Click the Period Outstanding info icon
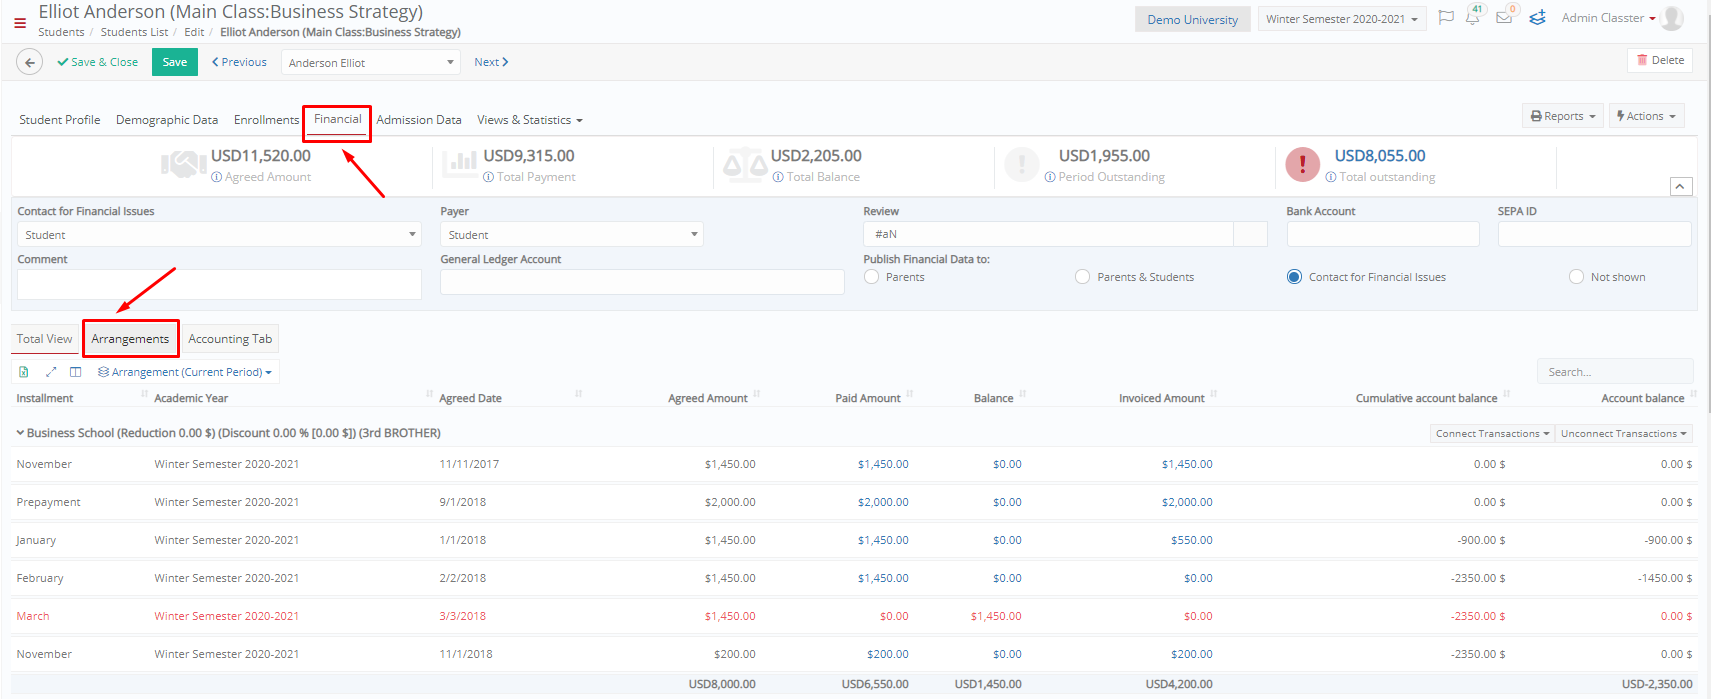This screenshot has width=1711, height=699. coord(1050,177)
